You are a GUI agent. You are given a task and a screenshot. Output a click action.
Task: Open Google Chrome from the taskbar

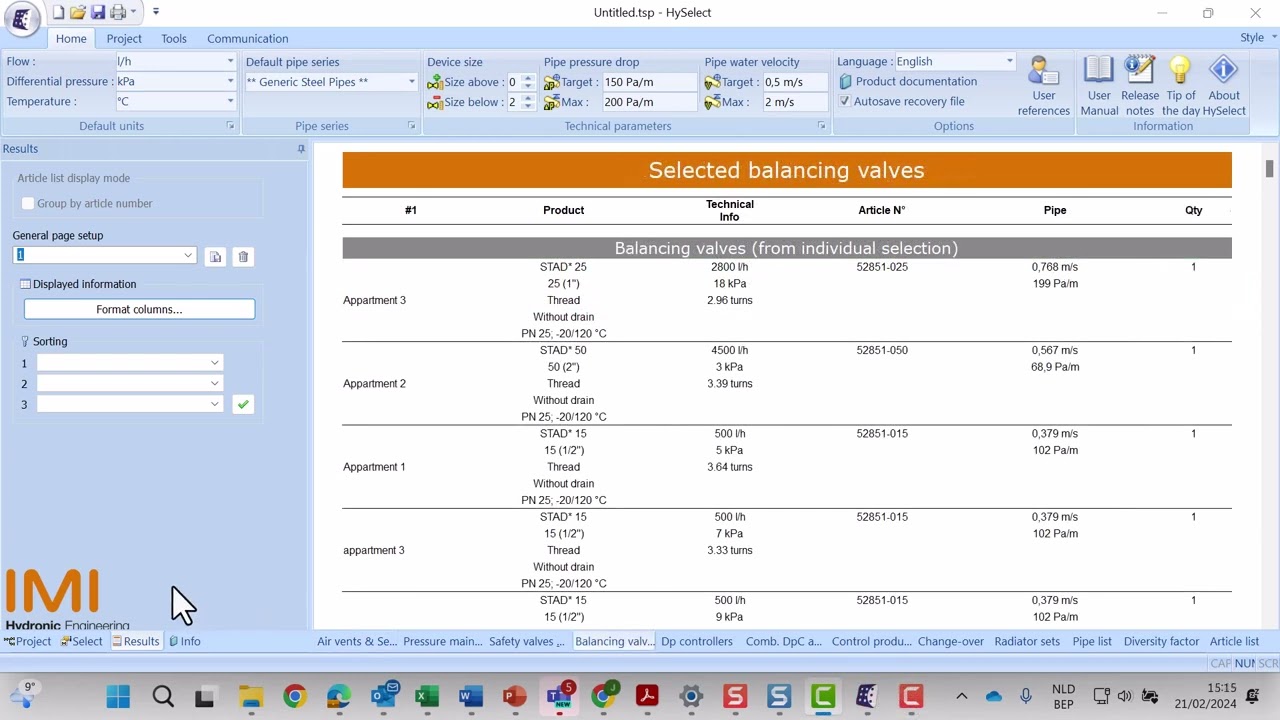(295, 696)
